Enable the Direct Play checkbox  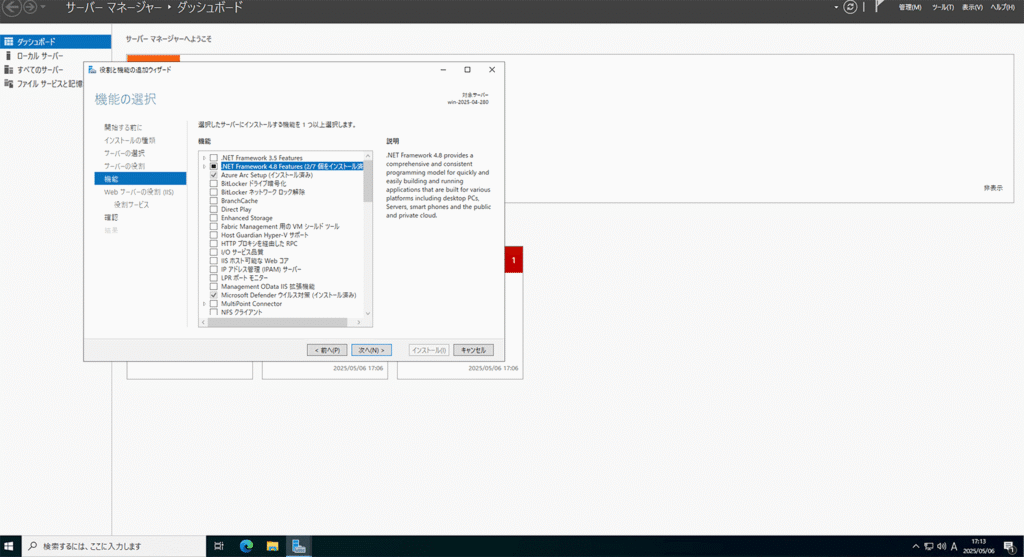(x=214, y=209)
